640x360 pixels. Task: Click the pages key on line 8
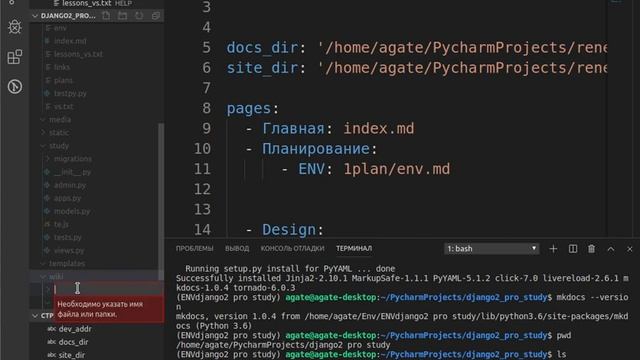(249, 108)
